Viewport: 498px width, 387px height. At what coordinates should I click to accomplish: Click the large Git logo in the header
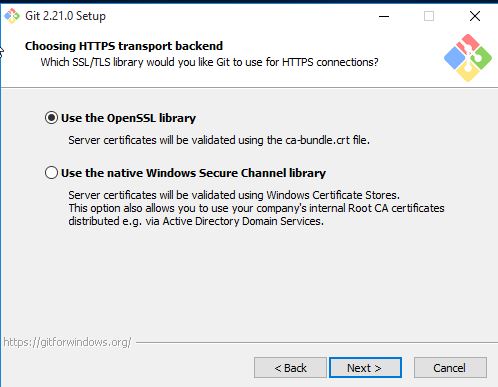468,58
